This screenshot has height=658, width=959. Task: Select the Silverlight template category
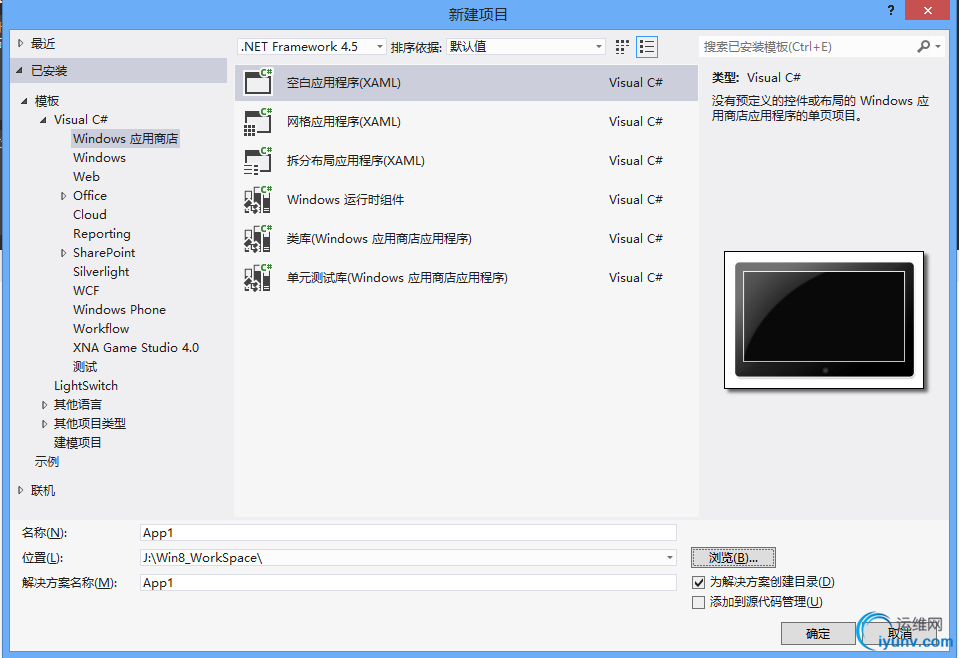[100, 271]
